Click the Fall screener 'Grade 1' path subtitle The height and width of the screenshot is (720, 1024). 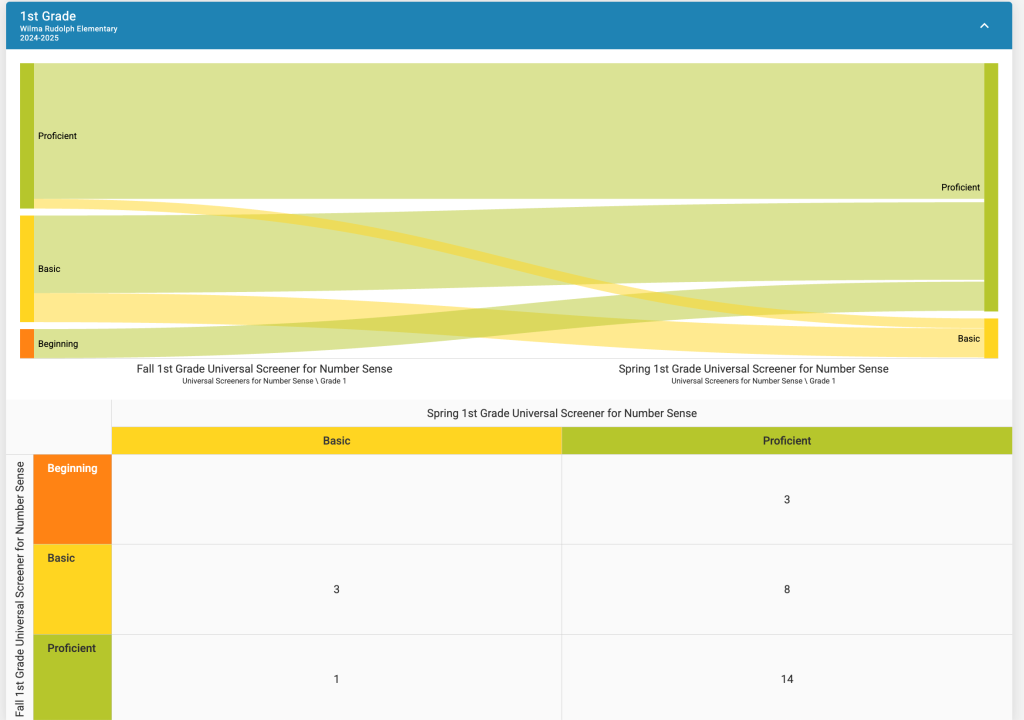pyautogui.click(x=264, y=381)
